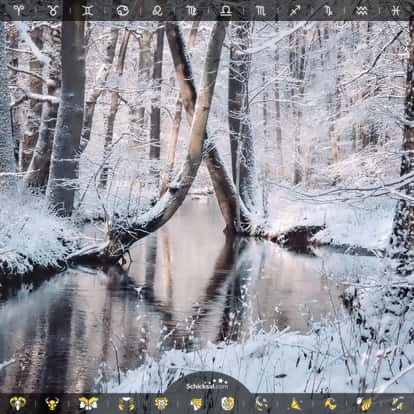
Task: Click the Sagittarius arrow symbol in top bar
Action: coord(295,11)
